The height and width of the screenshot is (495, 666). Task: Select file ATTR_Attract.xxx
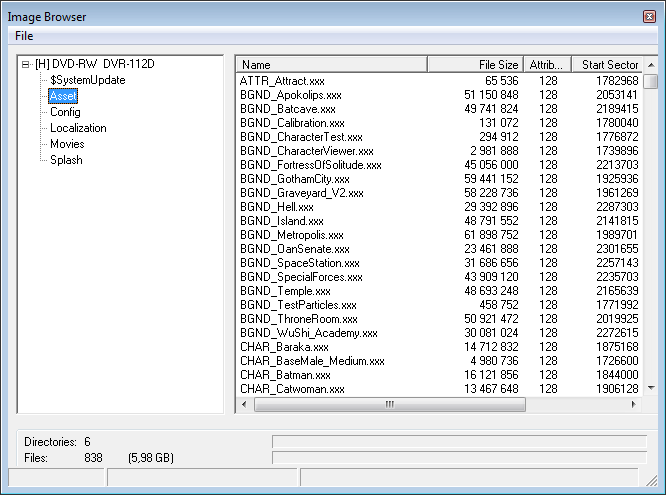click(282, 81)
